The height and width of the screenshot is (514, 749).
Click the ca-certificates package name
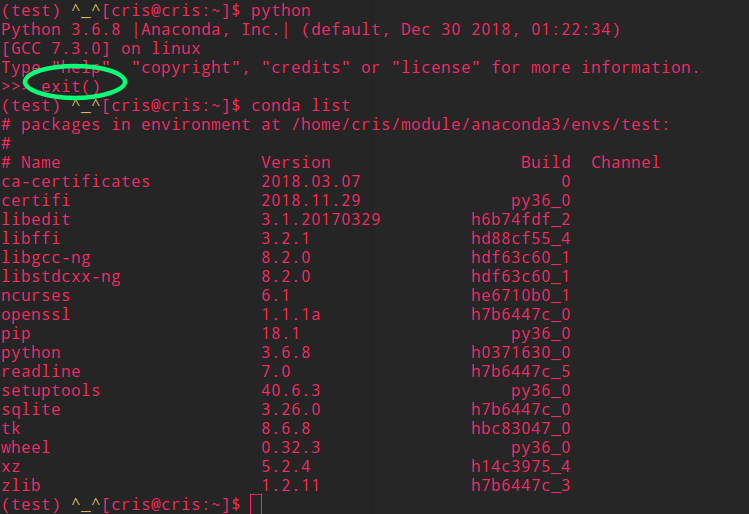[x=76, y=182]
